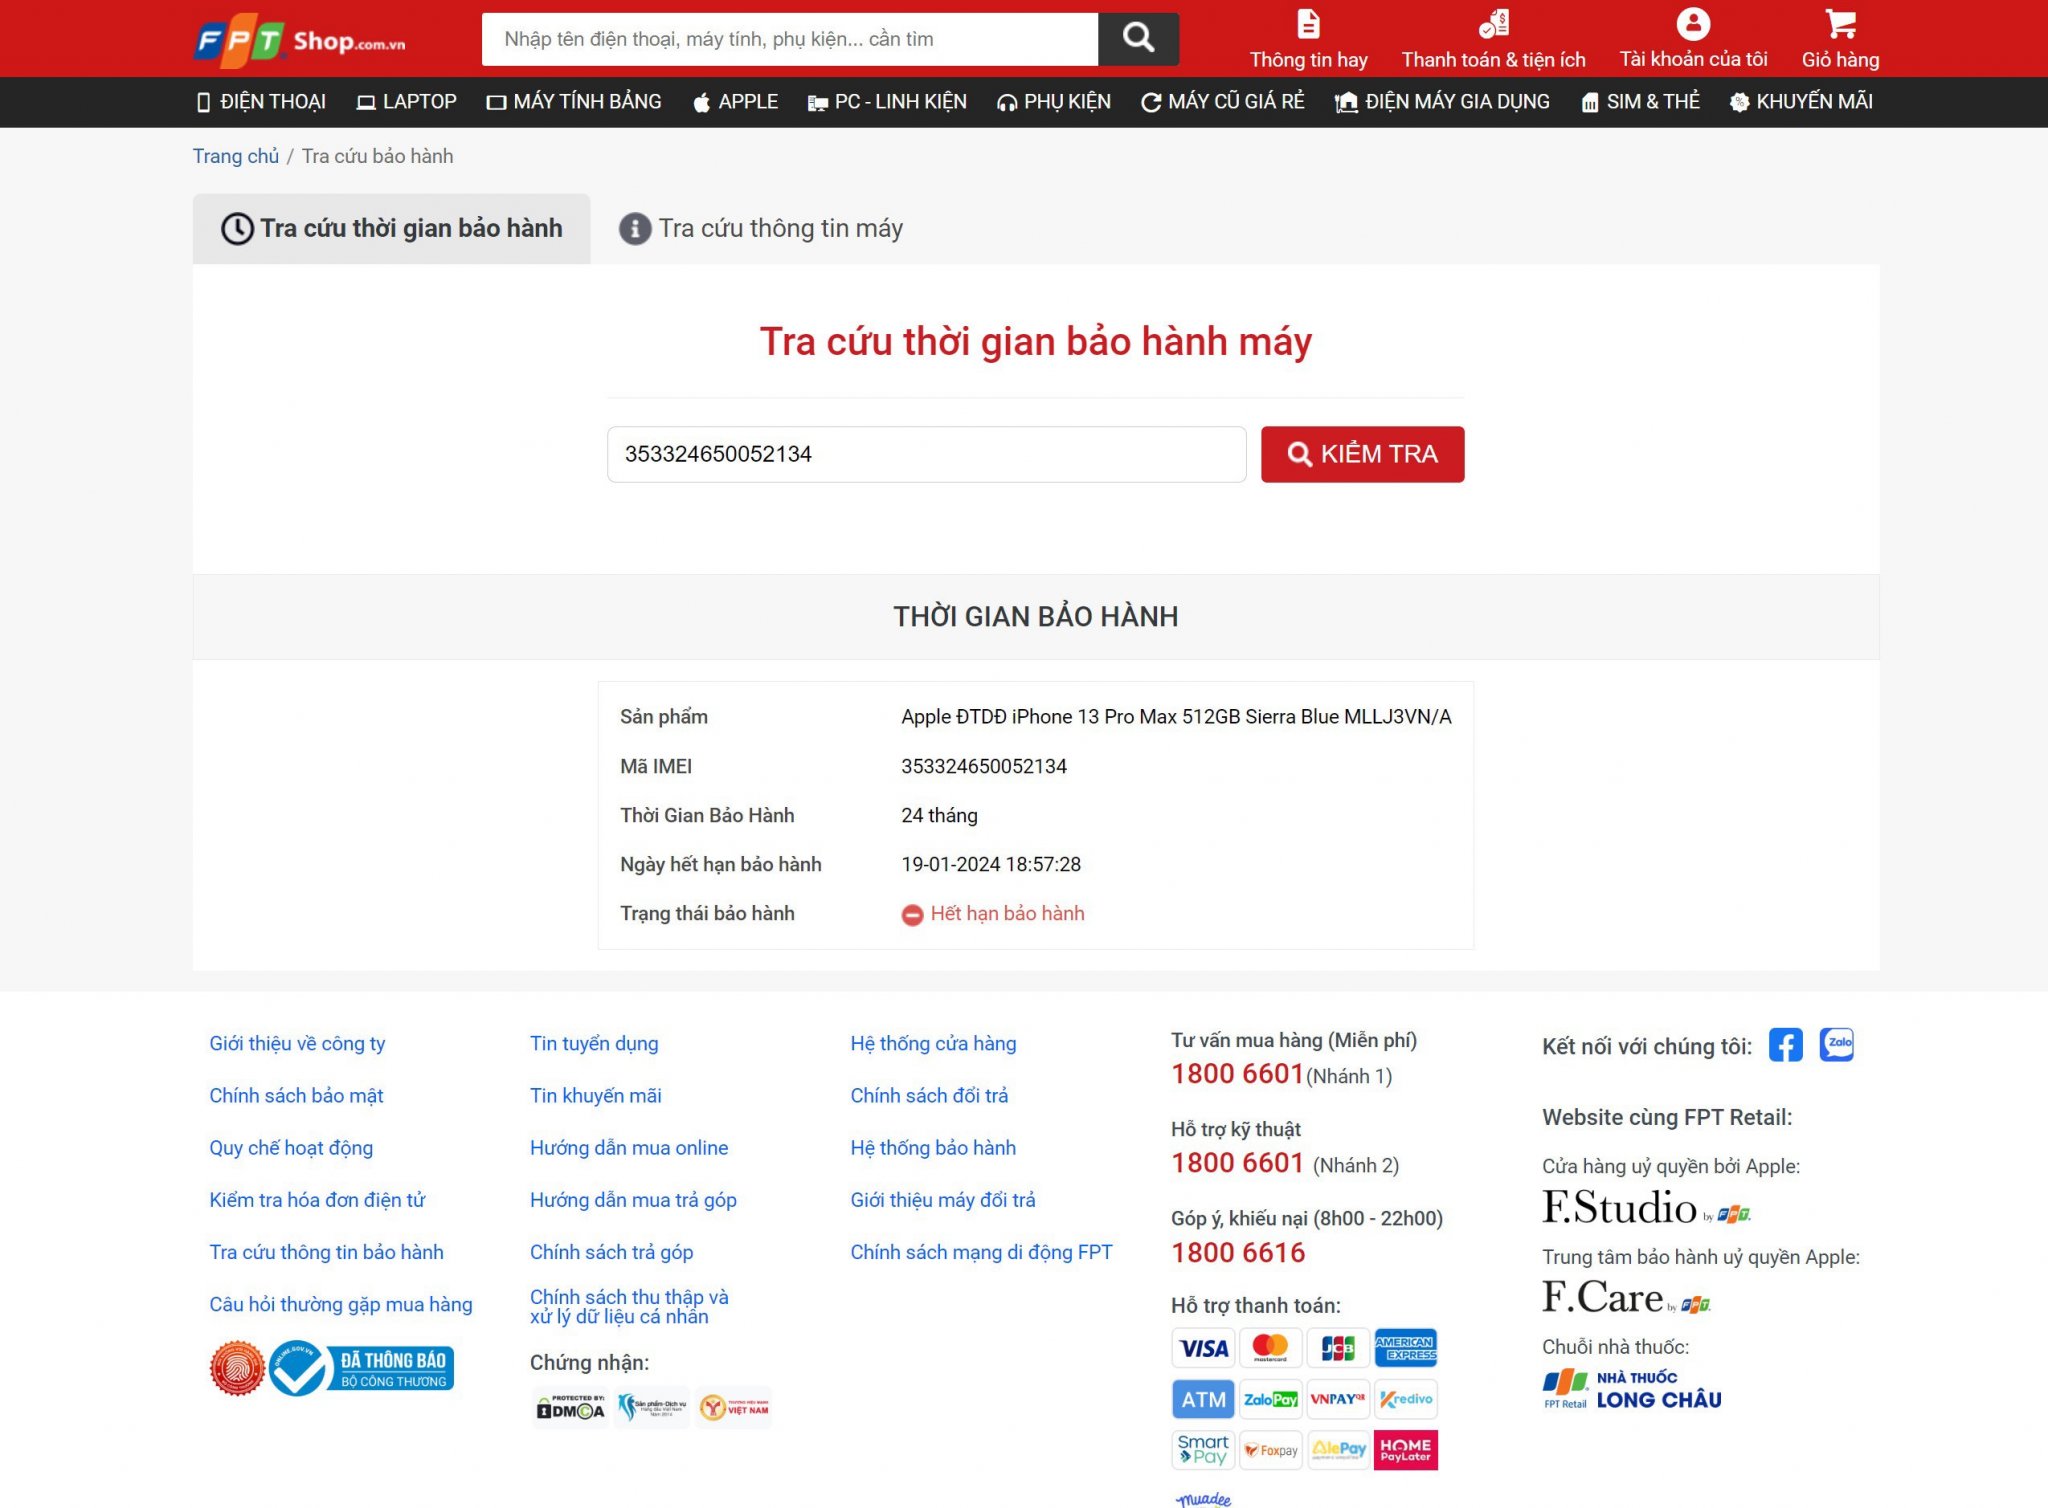The height and width of the screenshot is (1508, 2048).
Task: Open the red anti-counterfeit seal badge
Action: (x=237, y=1368)
